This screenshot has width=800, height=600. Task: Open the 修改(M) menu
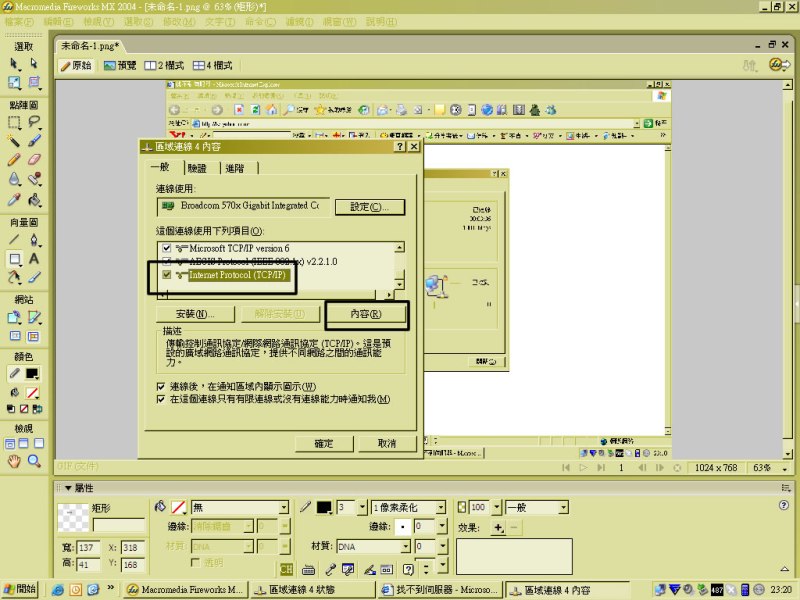(179, 22)
